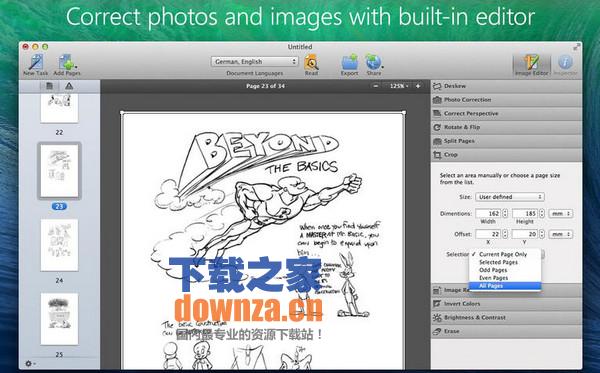Viewport: 600px width, 373px height.
Task: Expand the Brightness & Contrast section
Action: pyautogui.click(x=506, y=318)
